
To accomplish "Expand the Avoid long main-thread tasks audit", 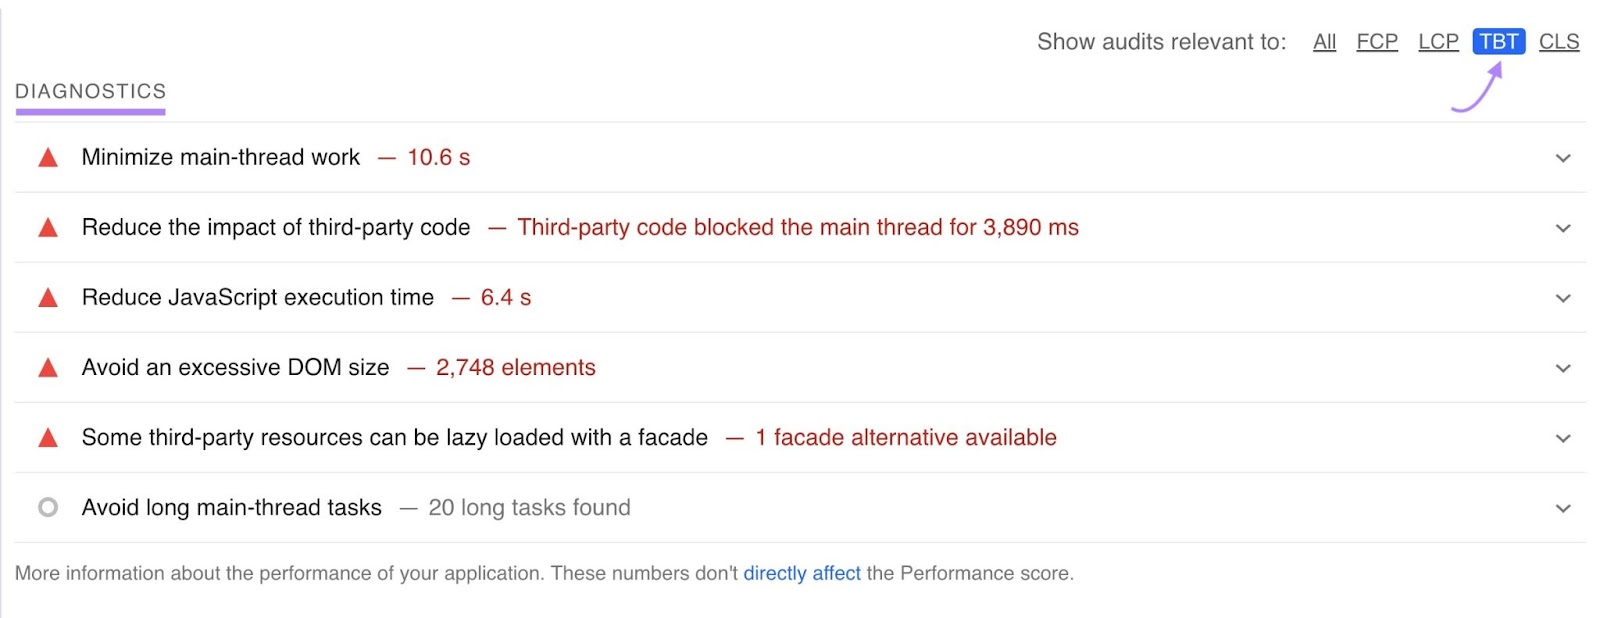I will click(1562, 507).
